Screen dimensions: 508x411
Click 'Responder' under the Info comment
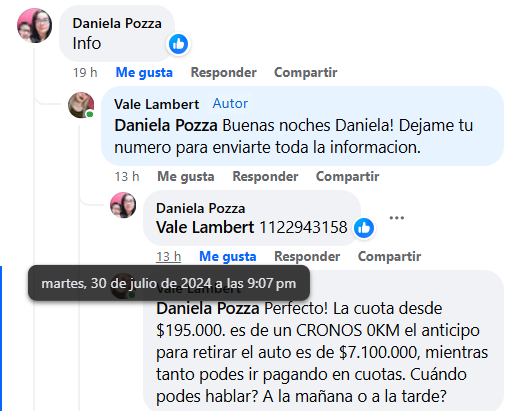pos(224,72)
